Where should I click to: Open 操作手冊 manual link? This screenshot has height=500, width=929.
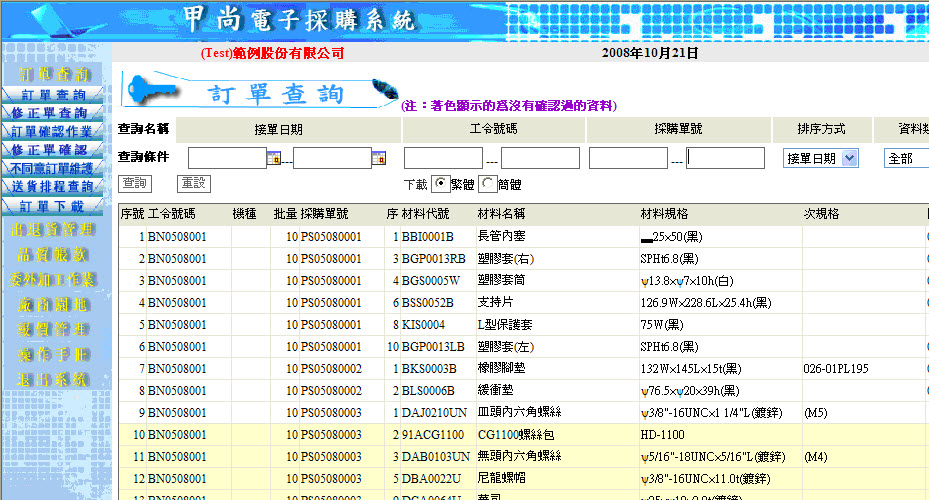pos(56,354)
